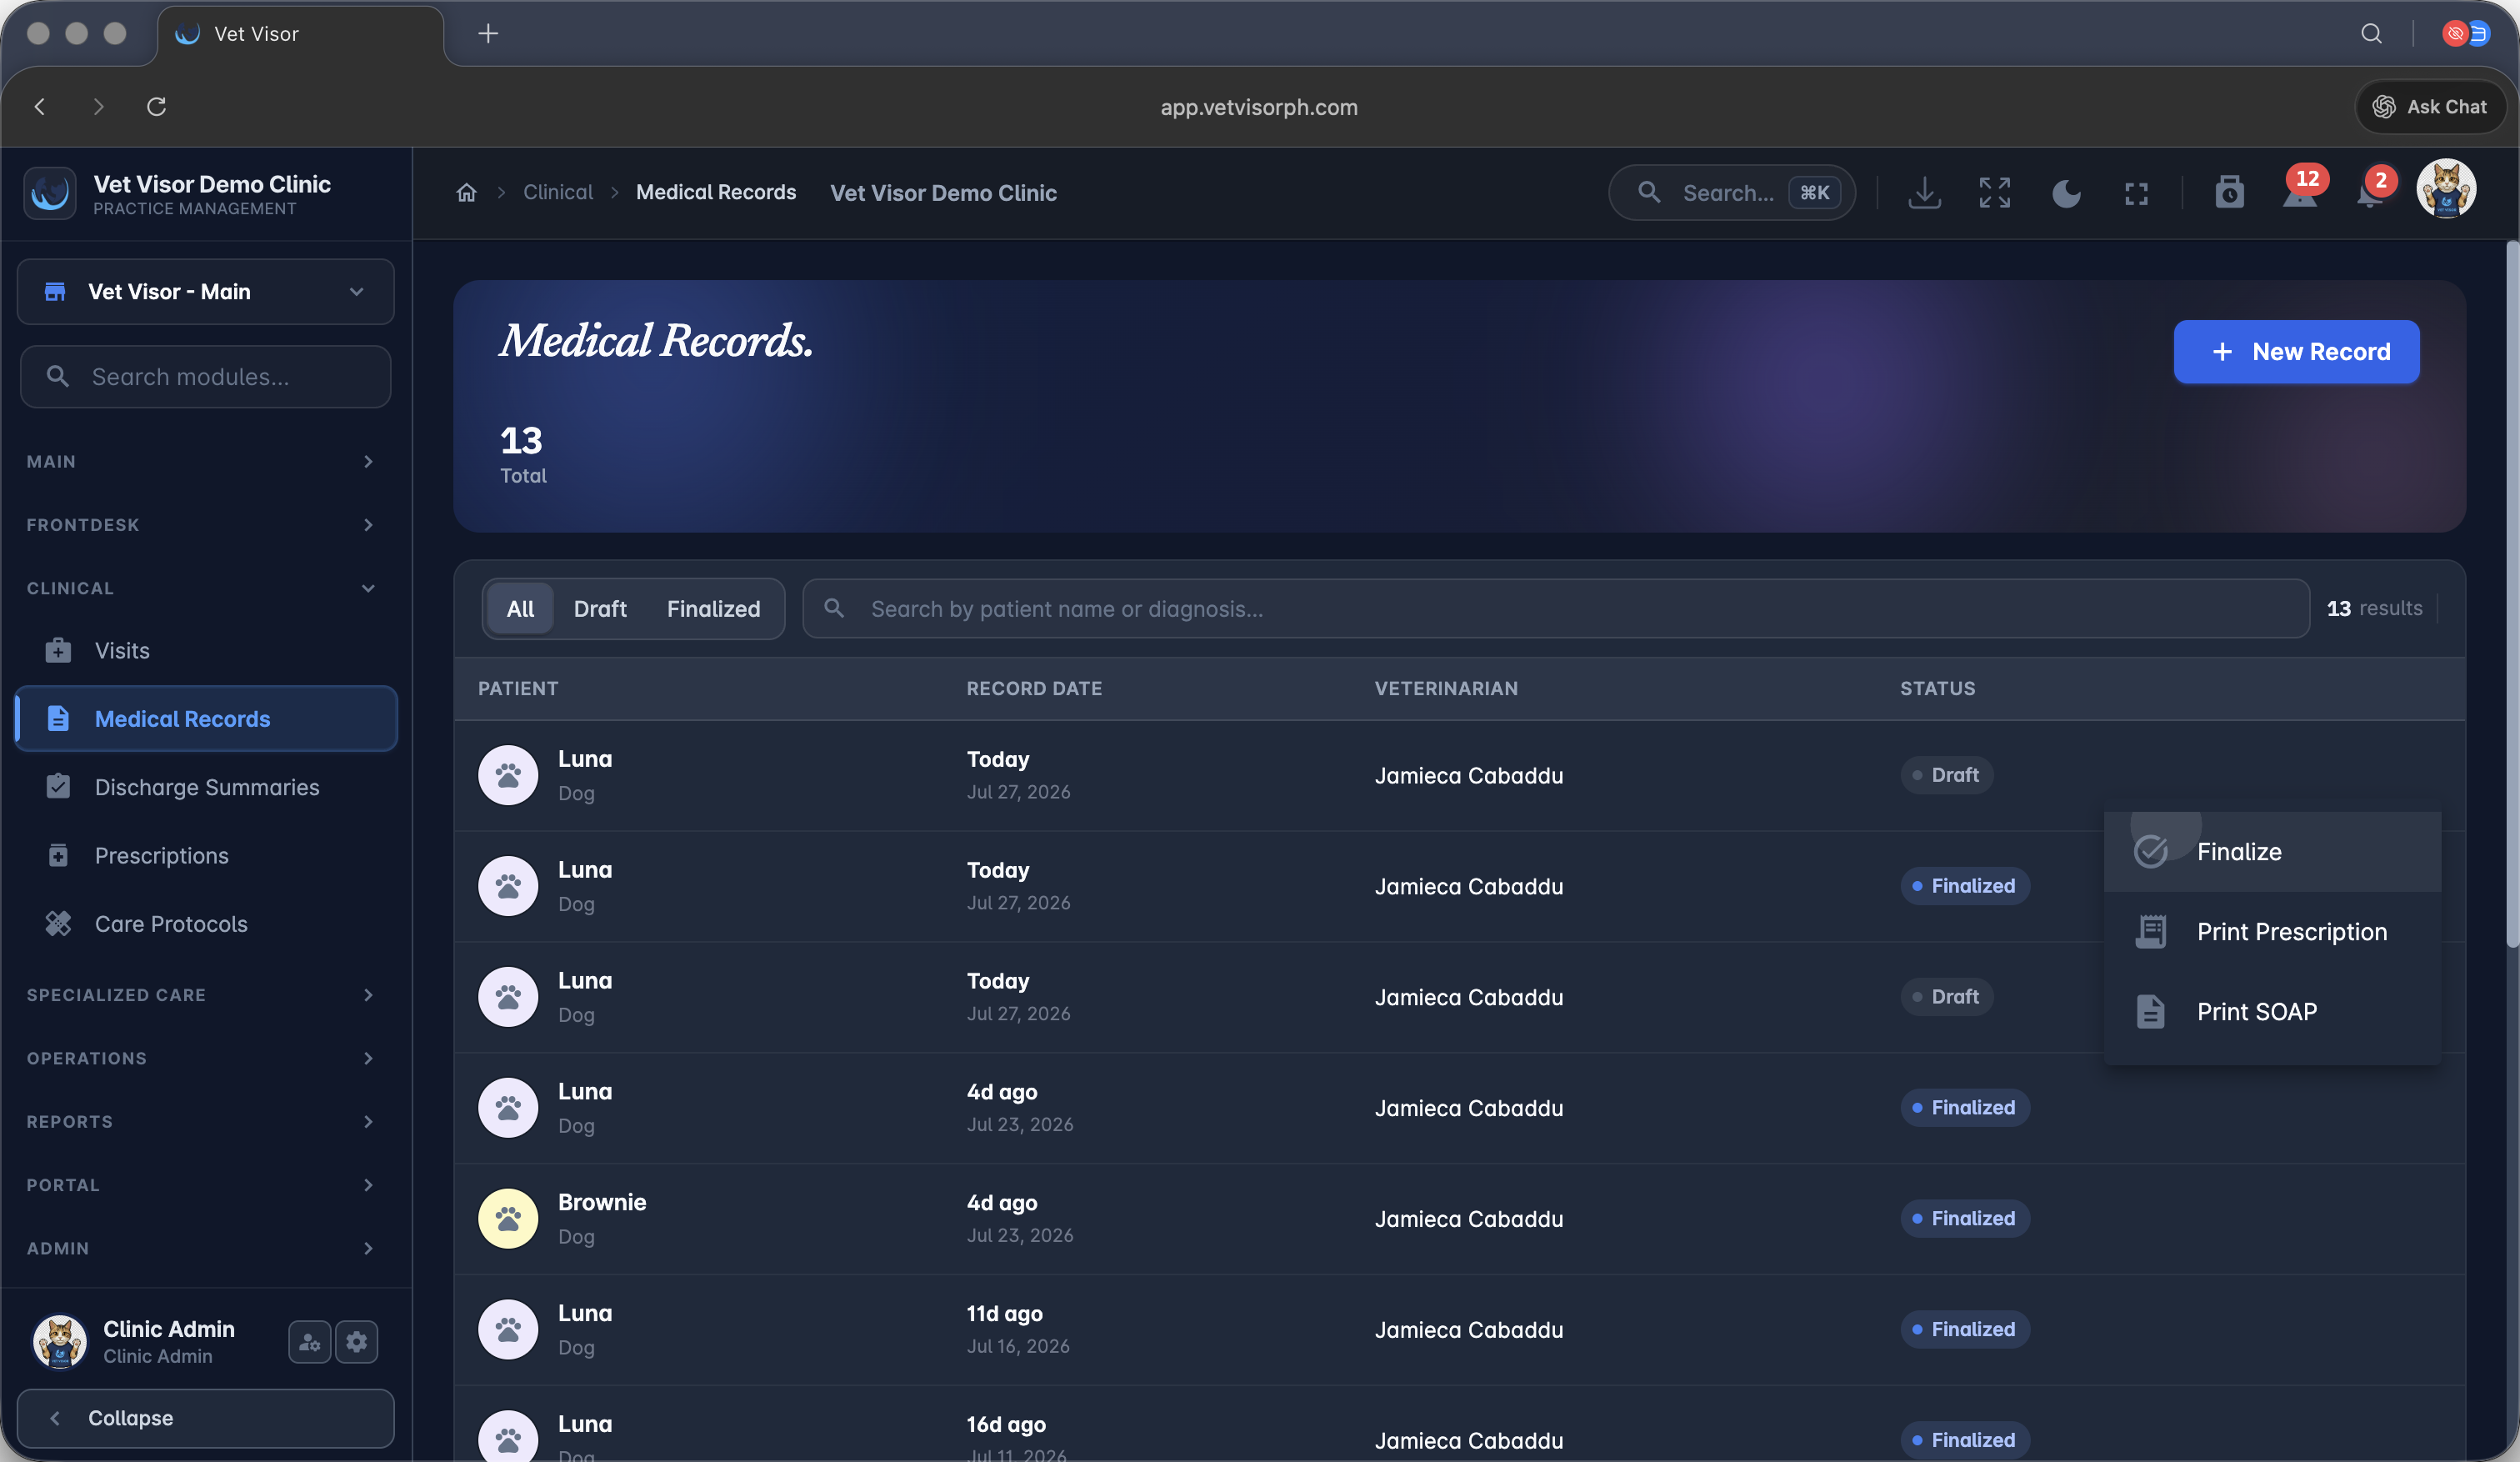Click the '16d ago' record date text
The width and height of the screenshot is (2520, 1462).
[1005, 1424]
